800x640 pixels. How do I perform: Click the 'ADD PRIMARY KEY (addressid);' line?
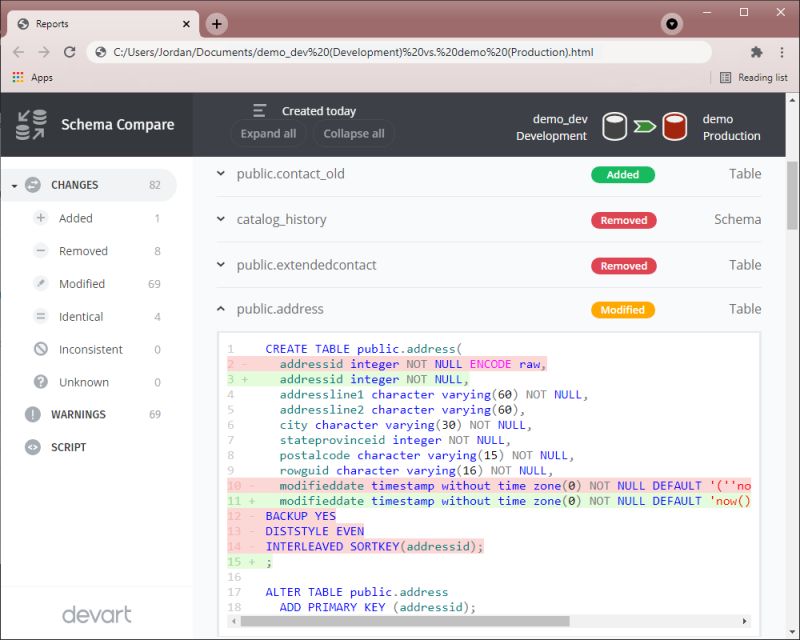tap(378, 607)
